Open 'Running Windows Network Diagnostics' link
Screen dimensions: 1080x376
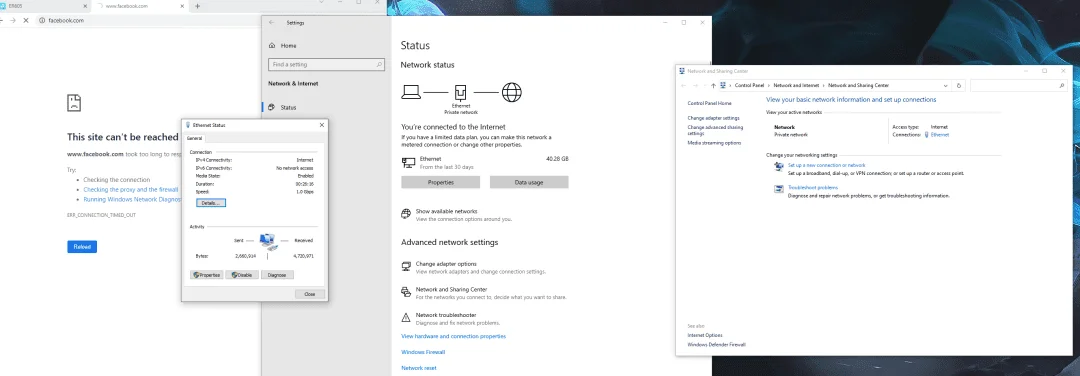coord(132,199)
